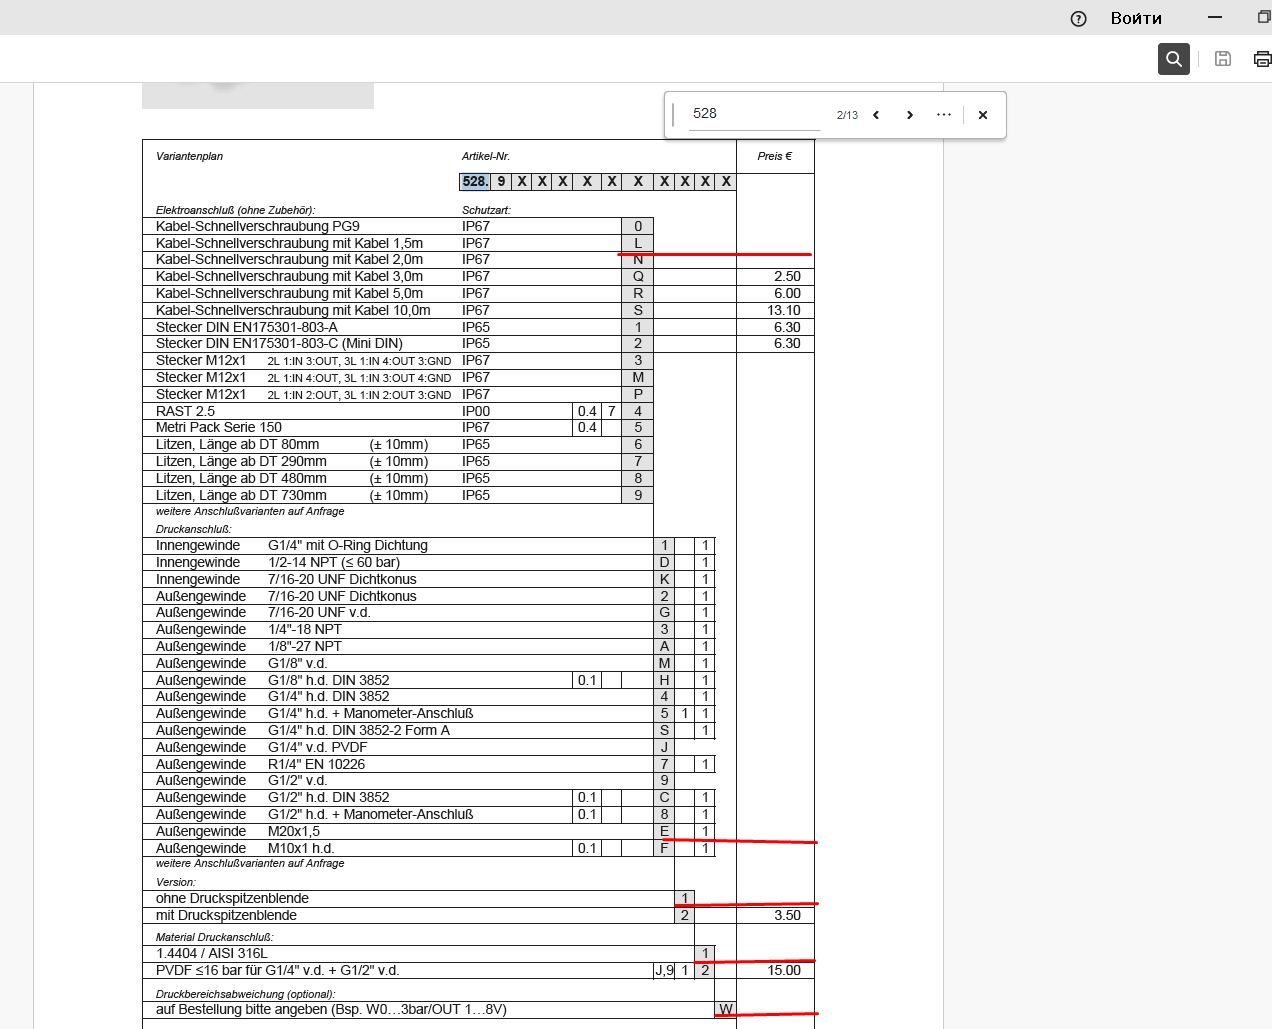Click mit Druckspitzenblende option

tap(226, 915)
